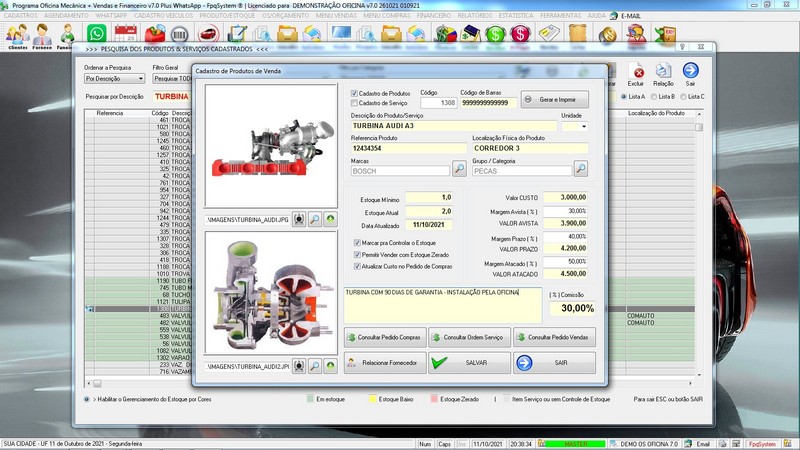
Task: Click the Gerar e Imprimir button
Action: pos(555,99)
